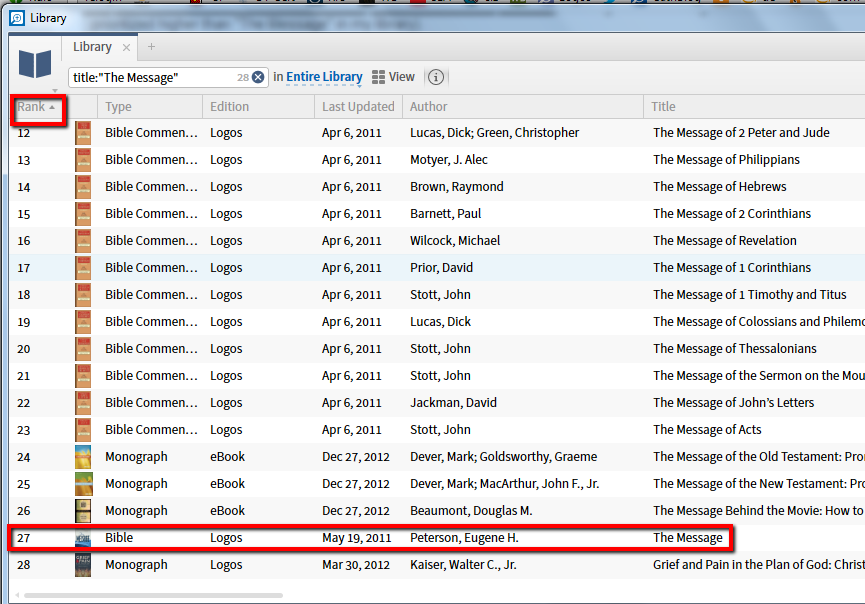This screenshot has height=604, width=865.
Task: Open Grief and Pain in the Plan of God
Action: coord(759,565)
